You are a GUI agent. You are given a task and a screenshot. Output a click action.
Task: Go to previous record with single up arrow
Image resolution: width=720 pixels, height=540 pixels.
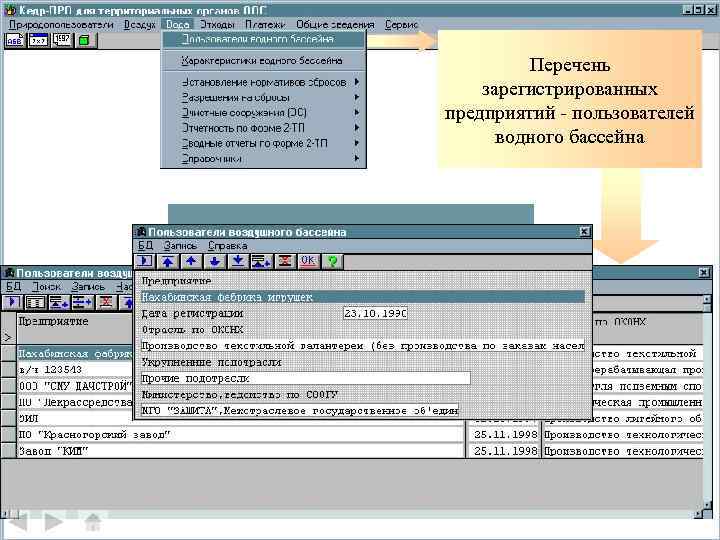pos(191,261)
